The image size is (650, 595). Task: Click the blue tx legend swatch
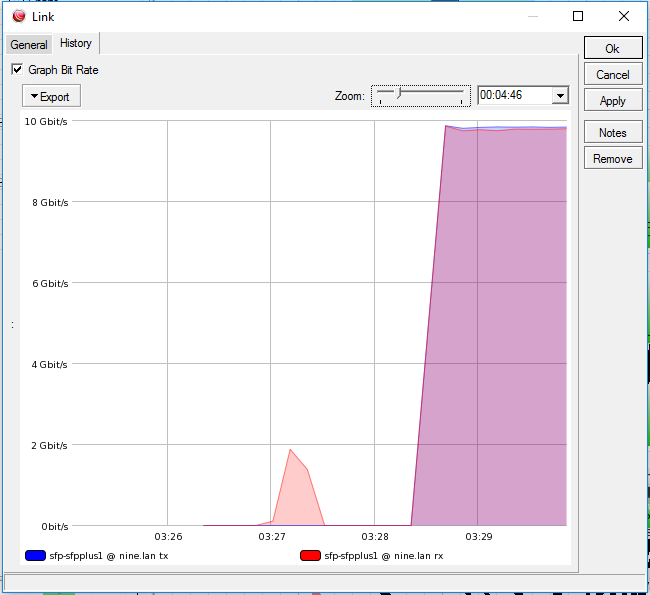[x=35, y=556]
